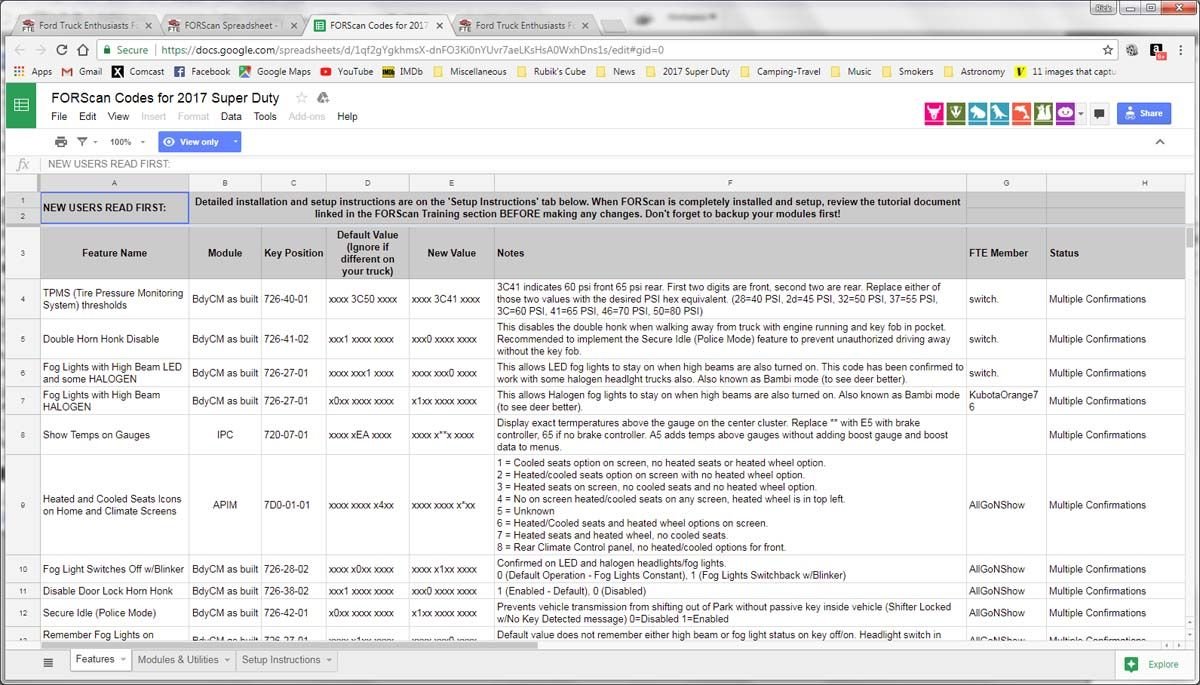Open the filter views icon
This screenshot has height=685, width=1200.
(84, 141)
